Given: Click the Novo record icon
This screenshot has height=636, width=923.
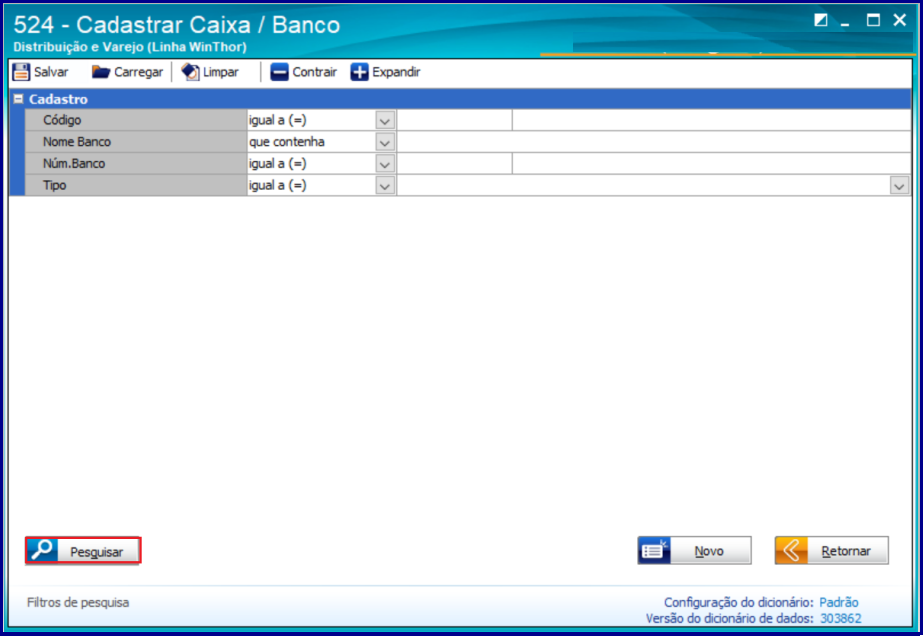Looking at the screenshot, I should (654, 551).
